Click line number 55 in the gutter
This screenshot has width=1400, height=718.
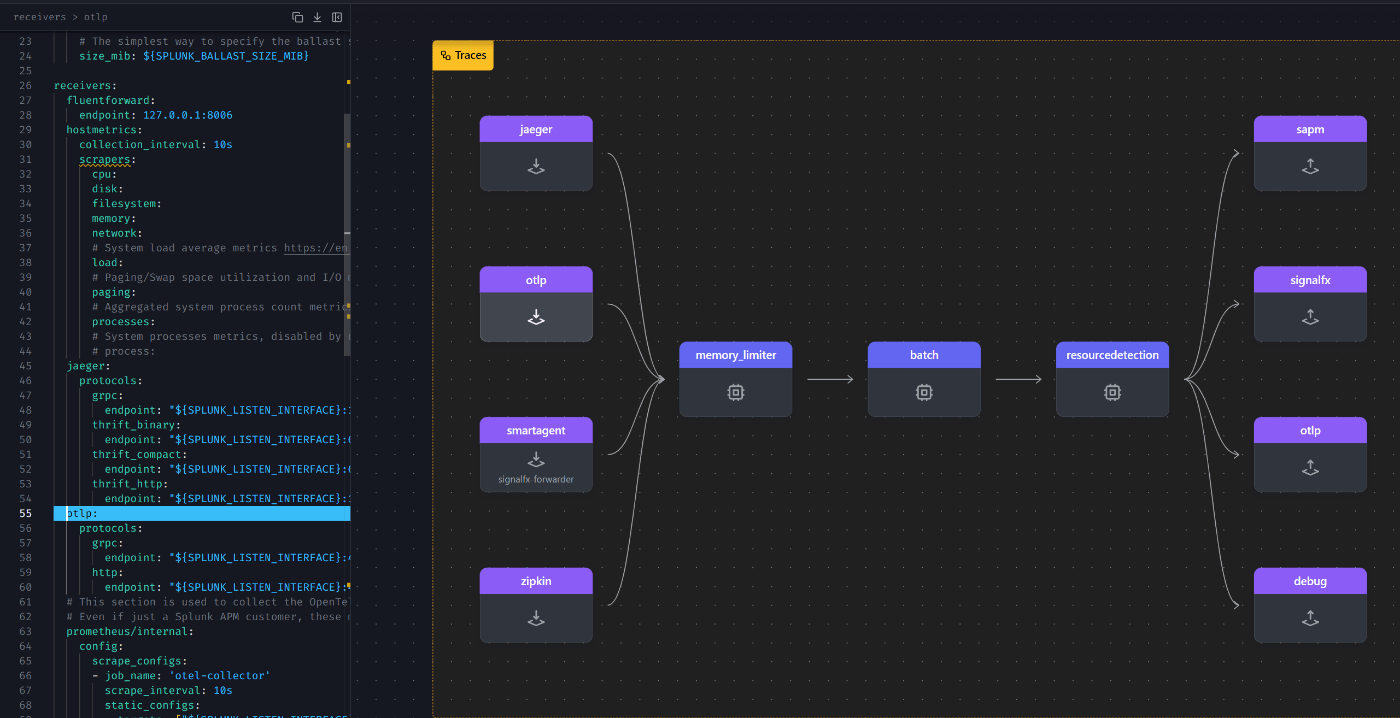pos(25,513)
